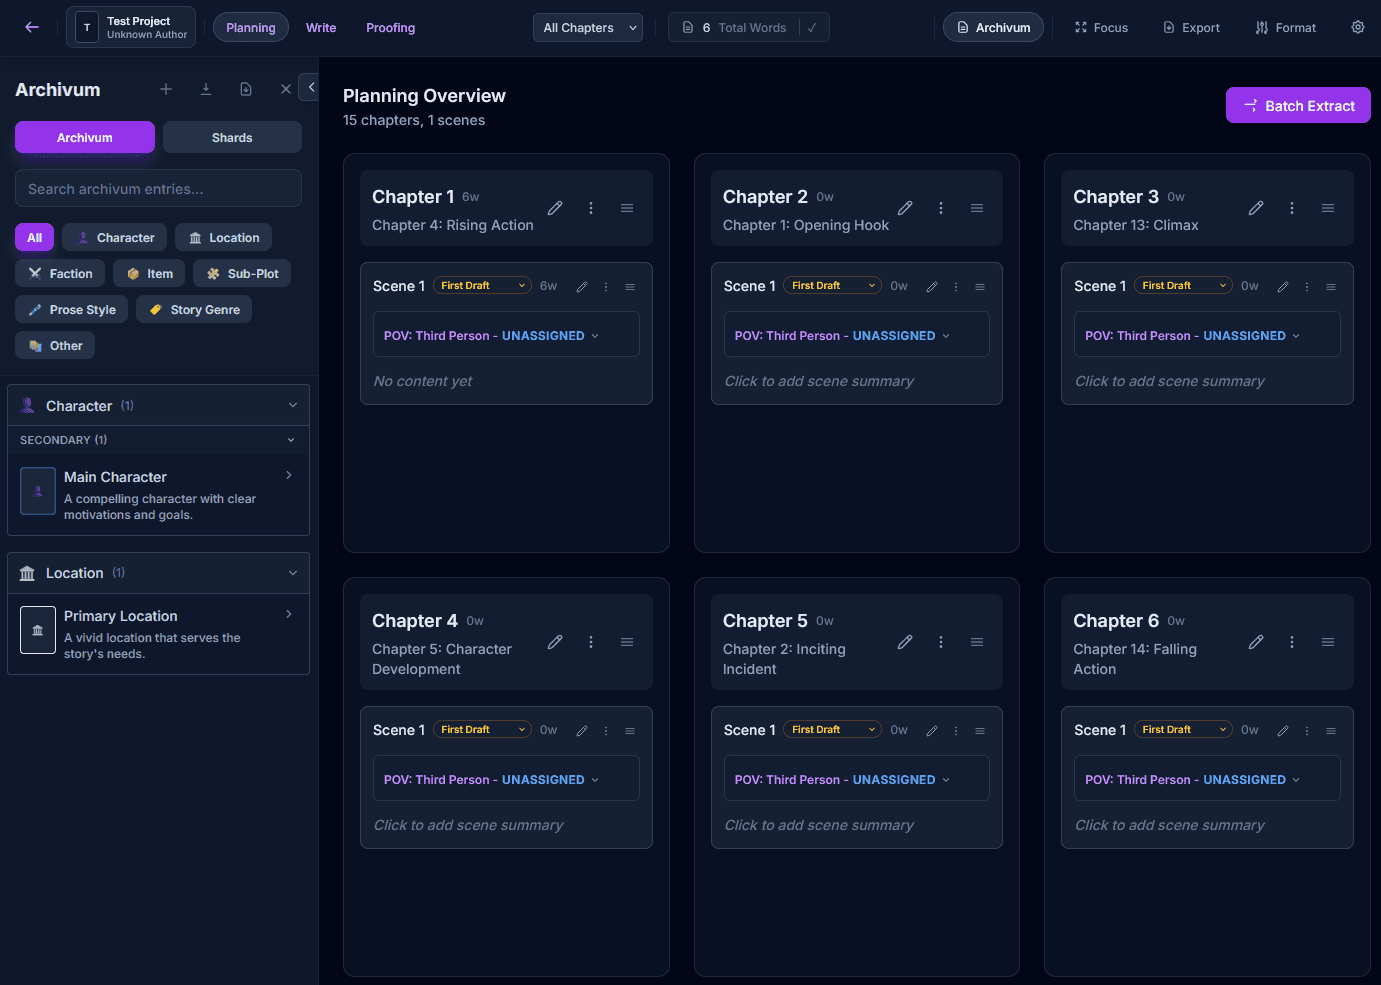Filter entries by Prose Style chip
The height and width of the screenshot is (985, 1381).
click(72, 309)
